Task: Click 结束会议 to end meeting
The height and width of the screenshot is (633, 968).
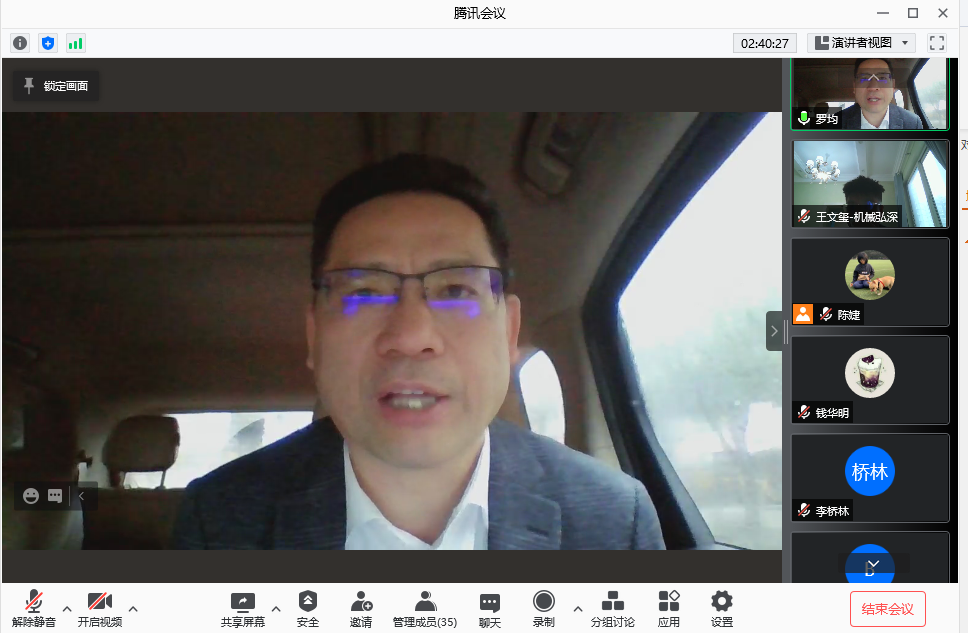Action: click(887, 608)
